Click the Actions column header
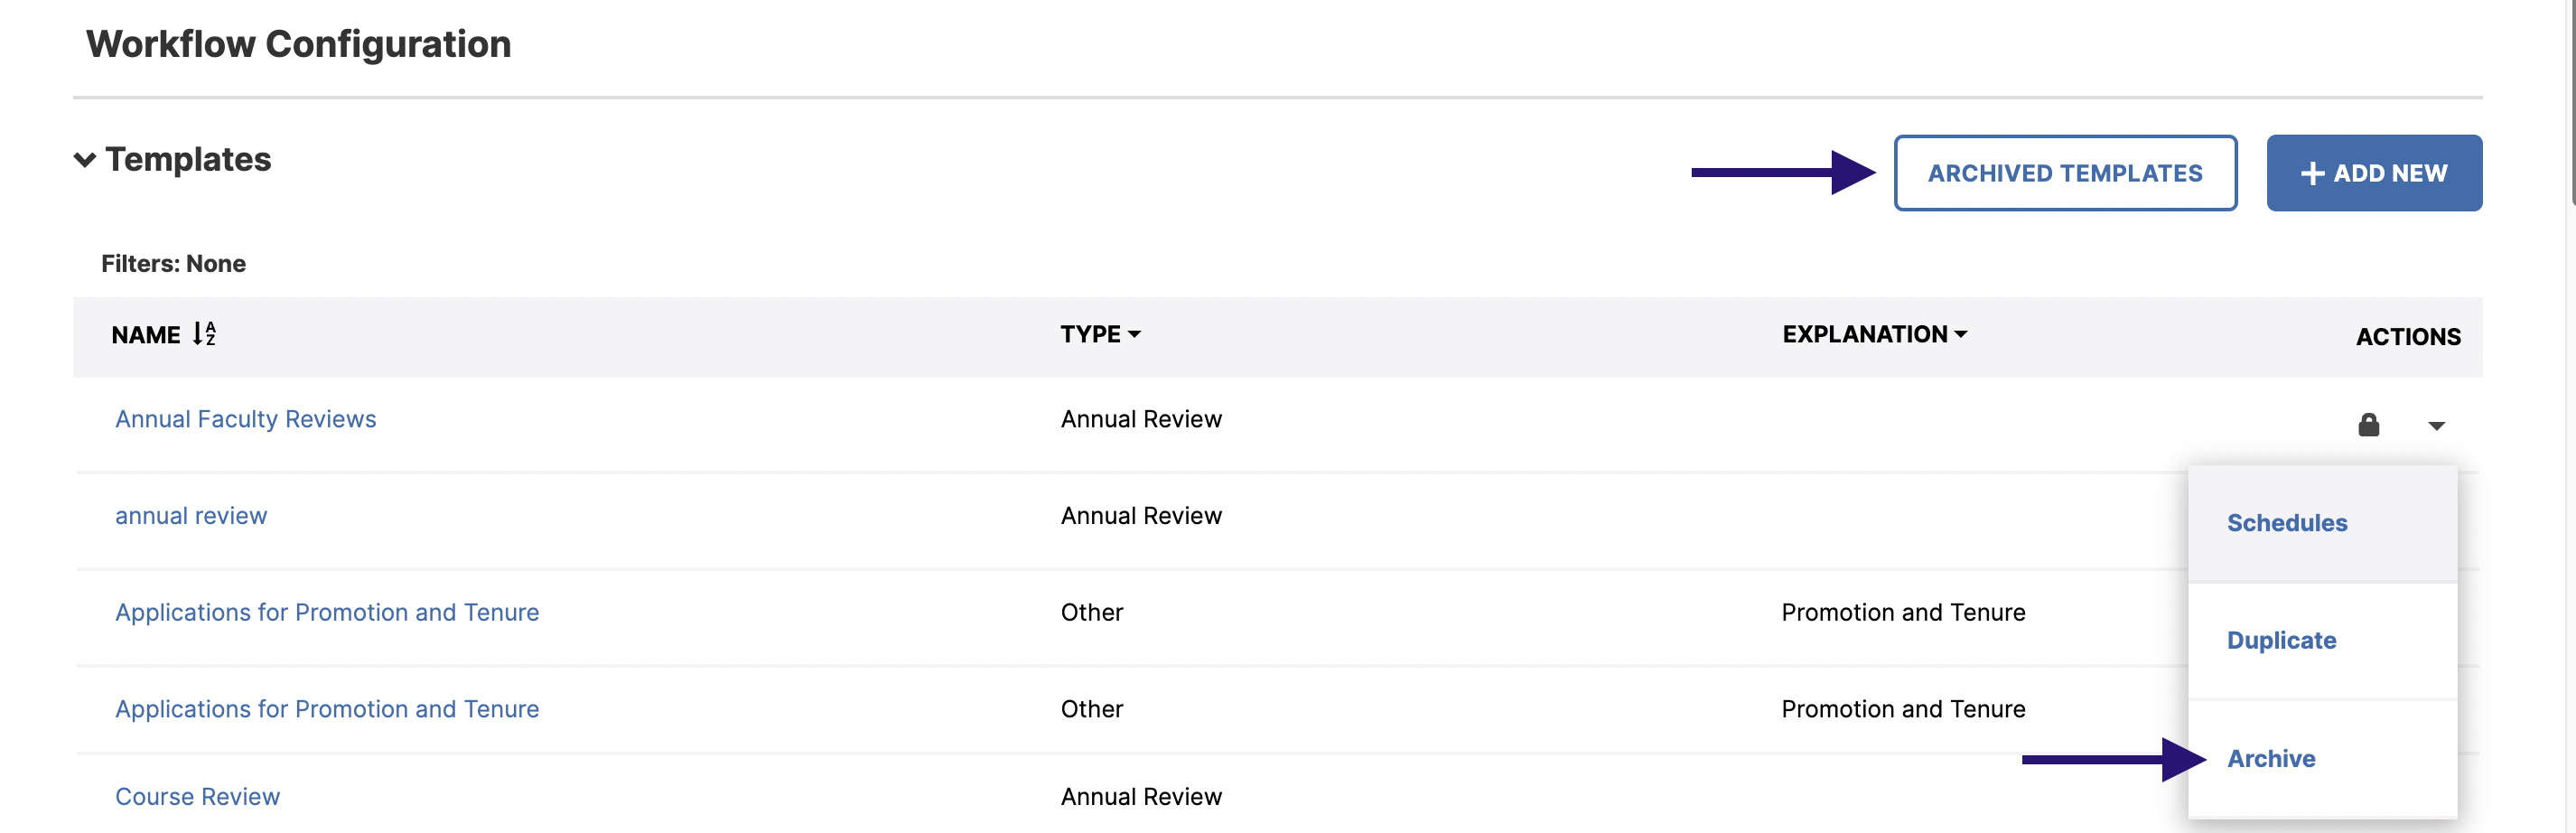2576x833 pixels. (2408, 337)
